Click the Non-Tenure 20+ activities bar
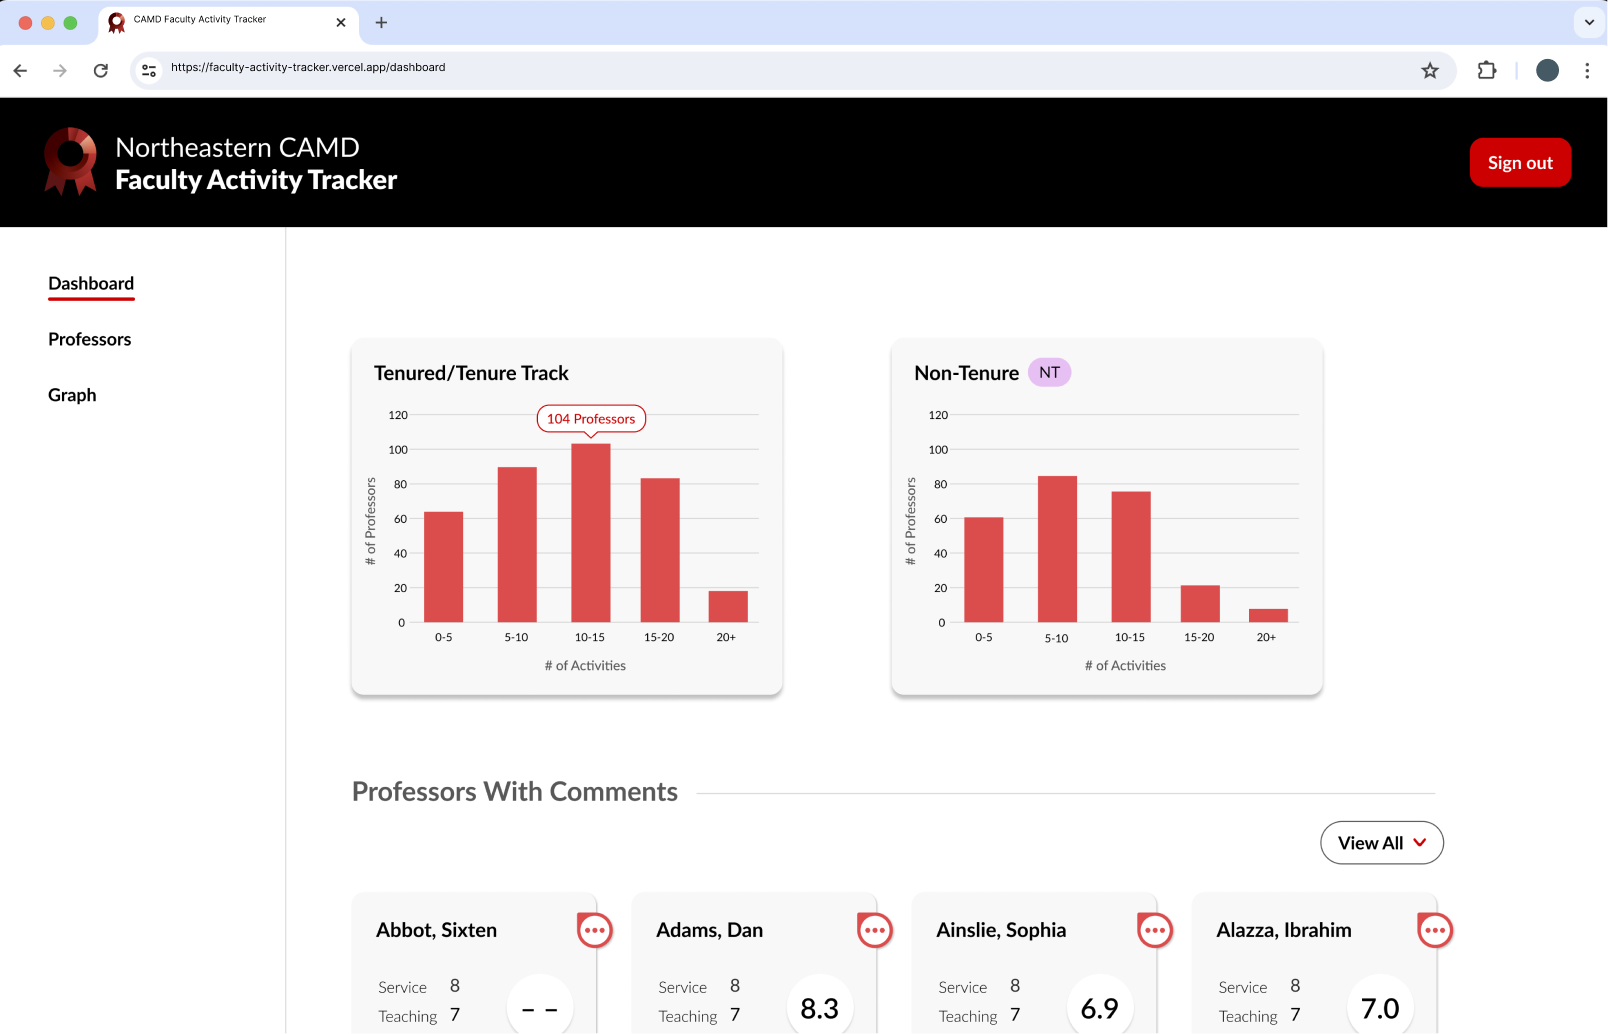Screen dimensions: 1608x1034 [1268, 616]
